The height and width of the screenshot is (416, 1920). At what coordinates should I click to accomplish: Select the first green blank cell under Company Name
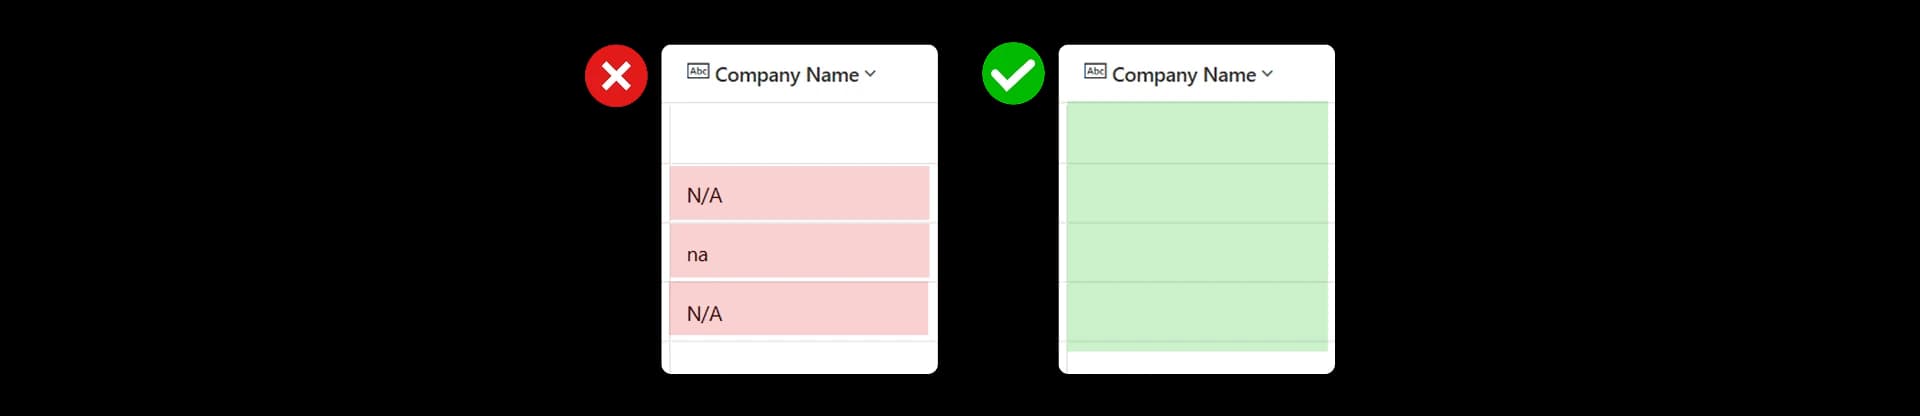click(x=1197, y=133)
